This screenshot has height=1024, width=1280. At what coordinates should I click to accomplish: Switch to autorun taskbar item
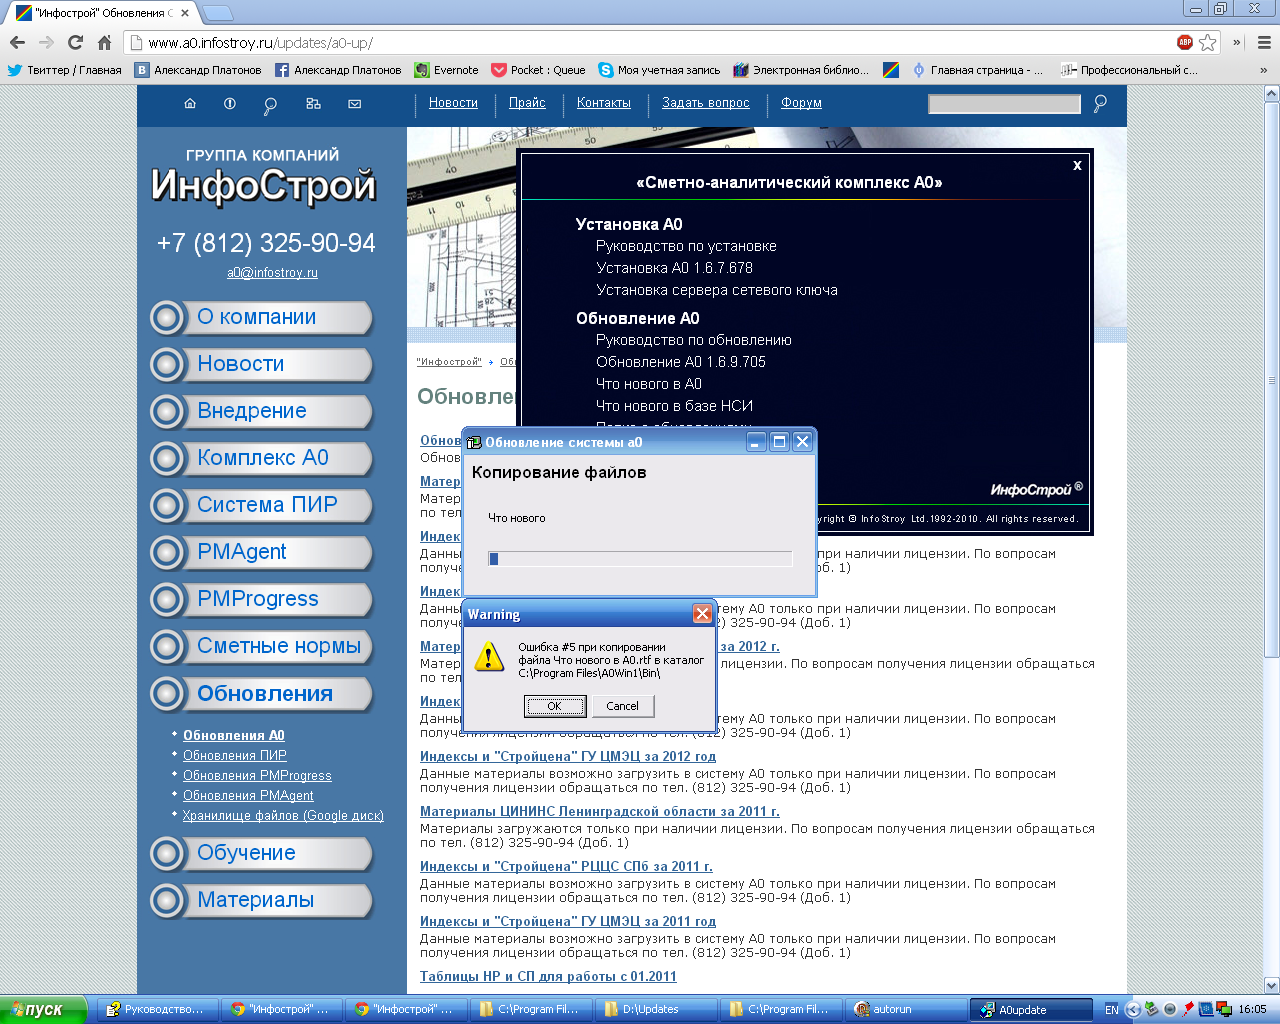click(x=905, y=1010)
